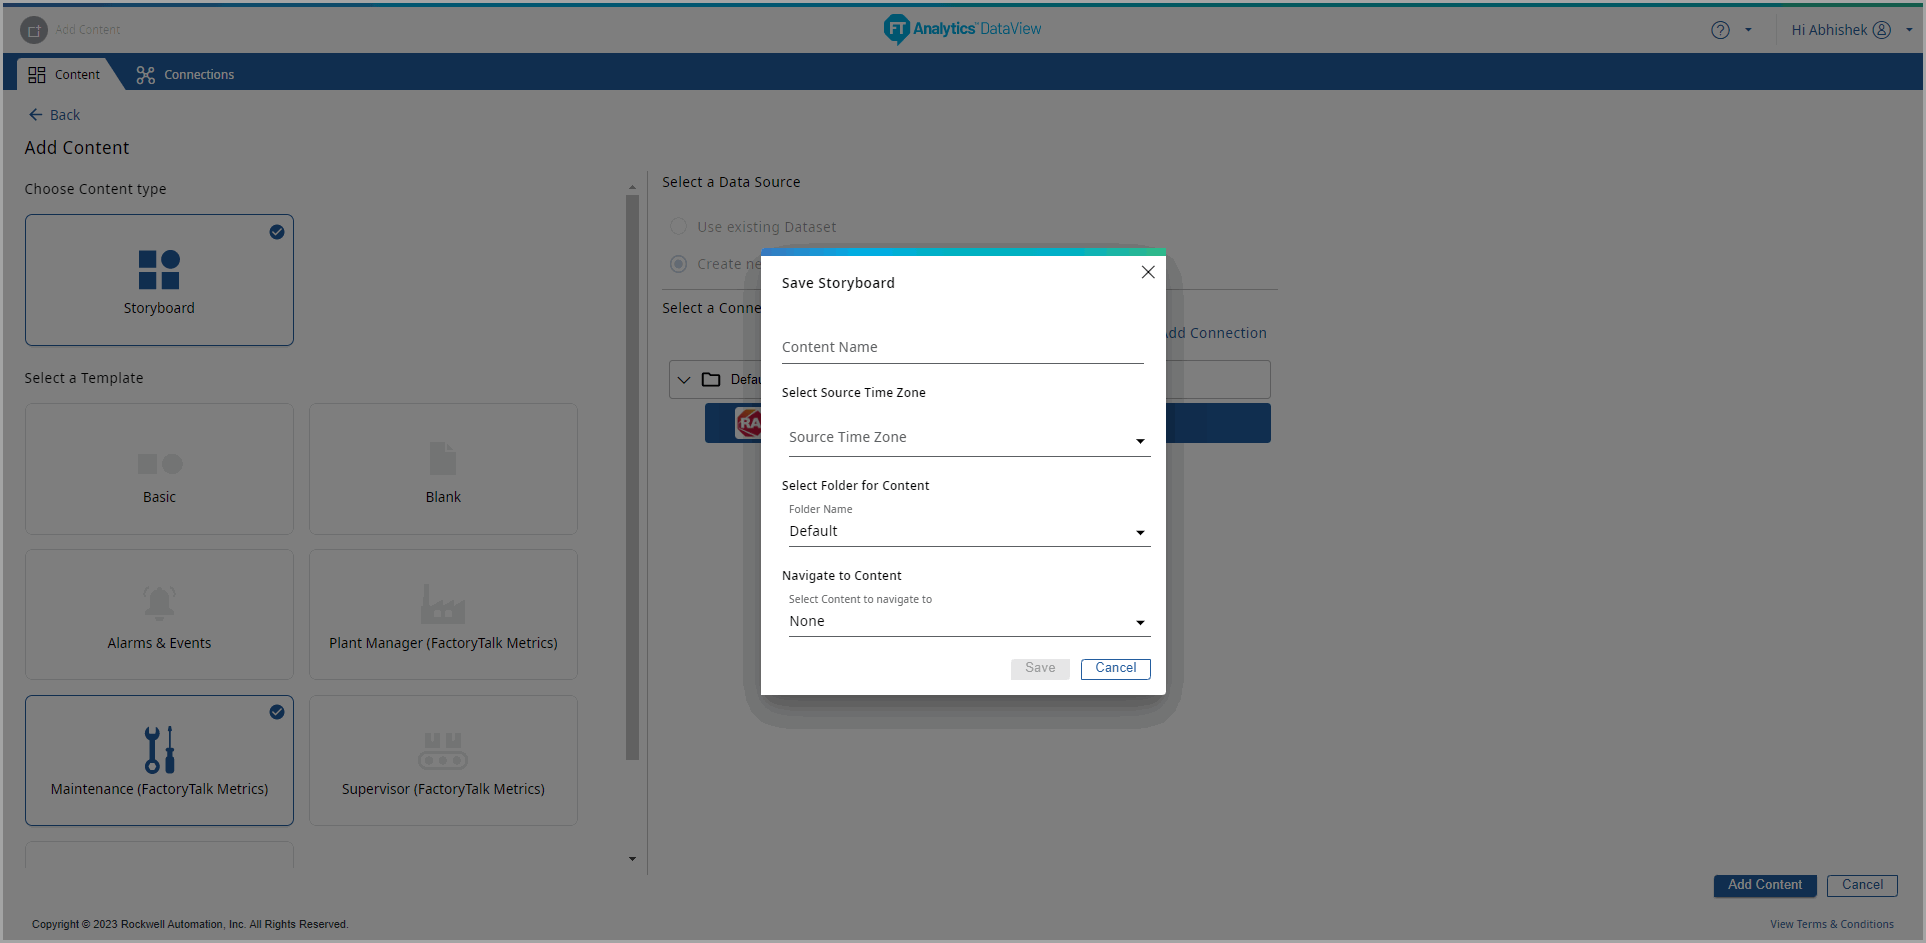Image resolution: width=1926 pixels, height=943 pixels.
Task: Click the scrollbar up arrow of template list
Action: click(x=632, y=187)
